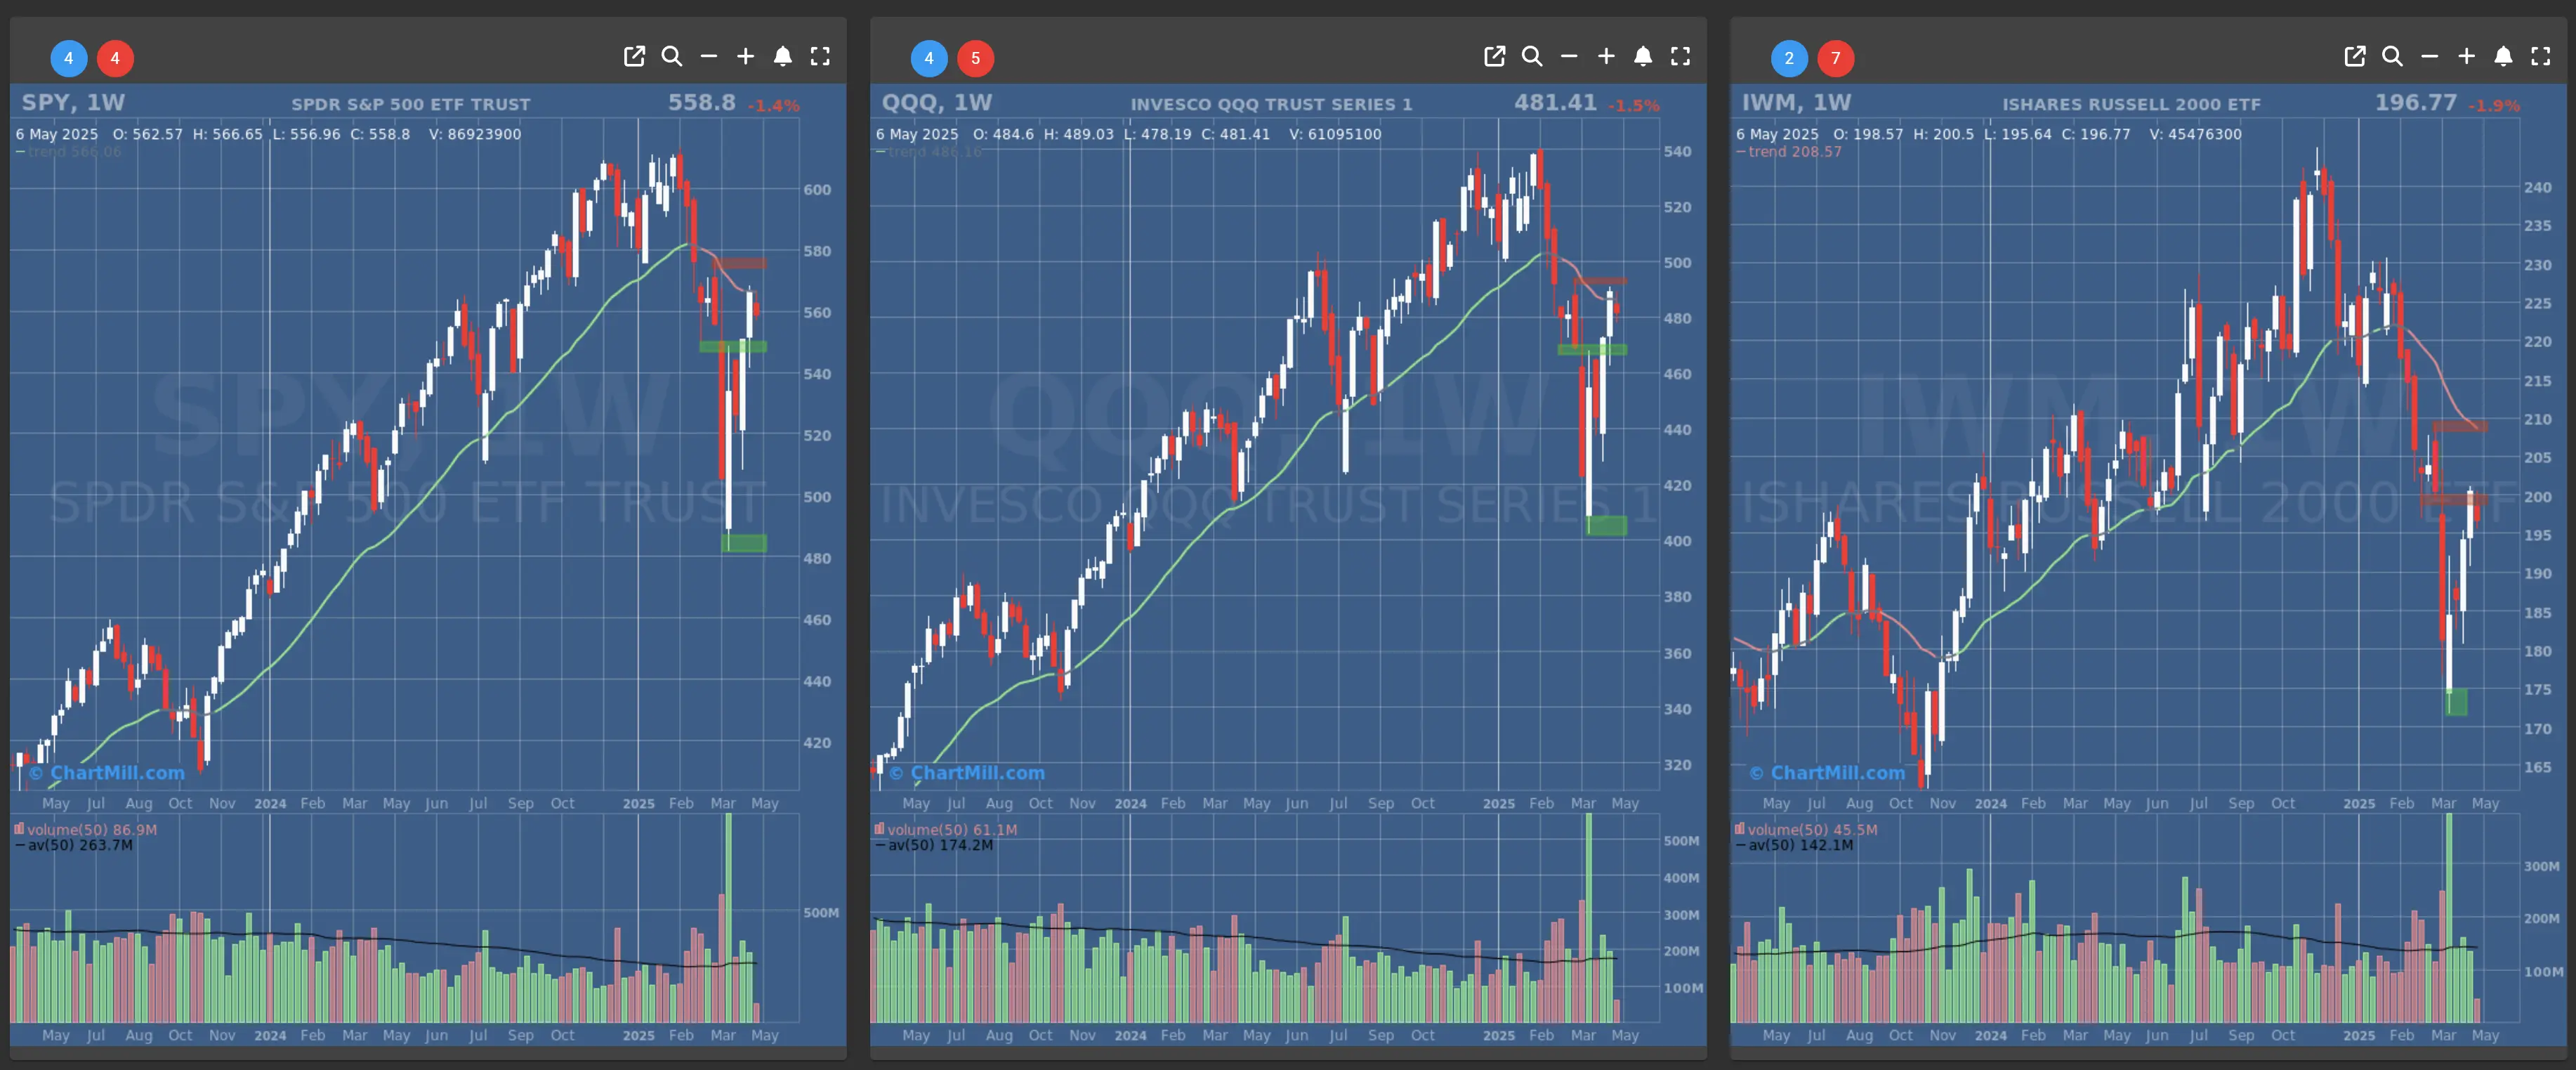Click 'ISHARES RUSSELL 2000 ETF' name
This screenshot has width=2576, height=1070.
(x=2131, y=104)
